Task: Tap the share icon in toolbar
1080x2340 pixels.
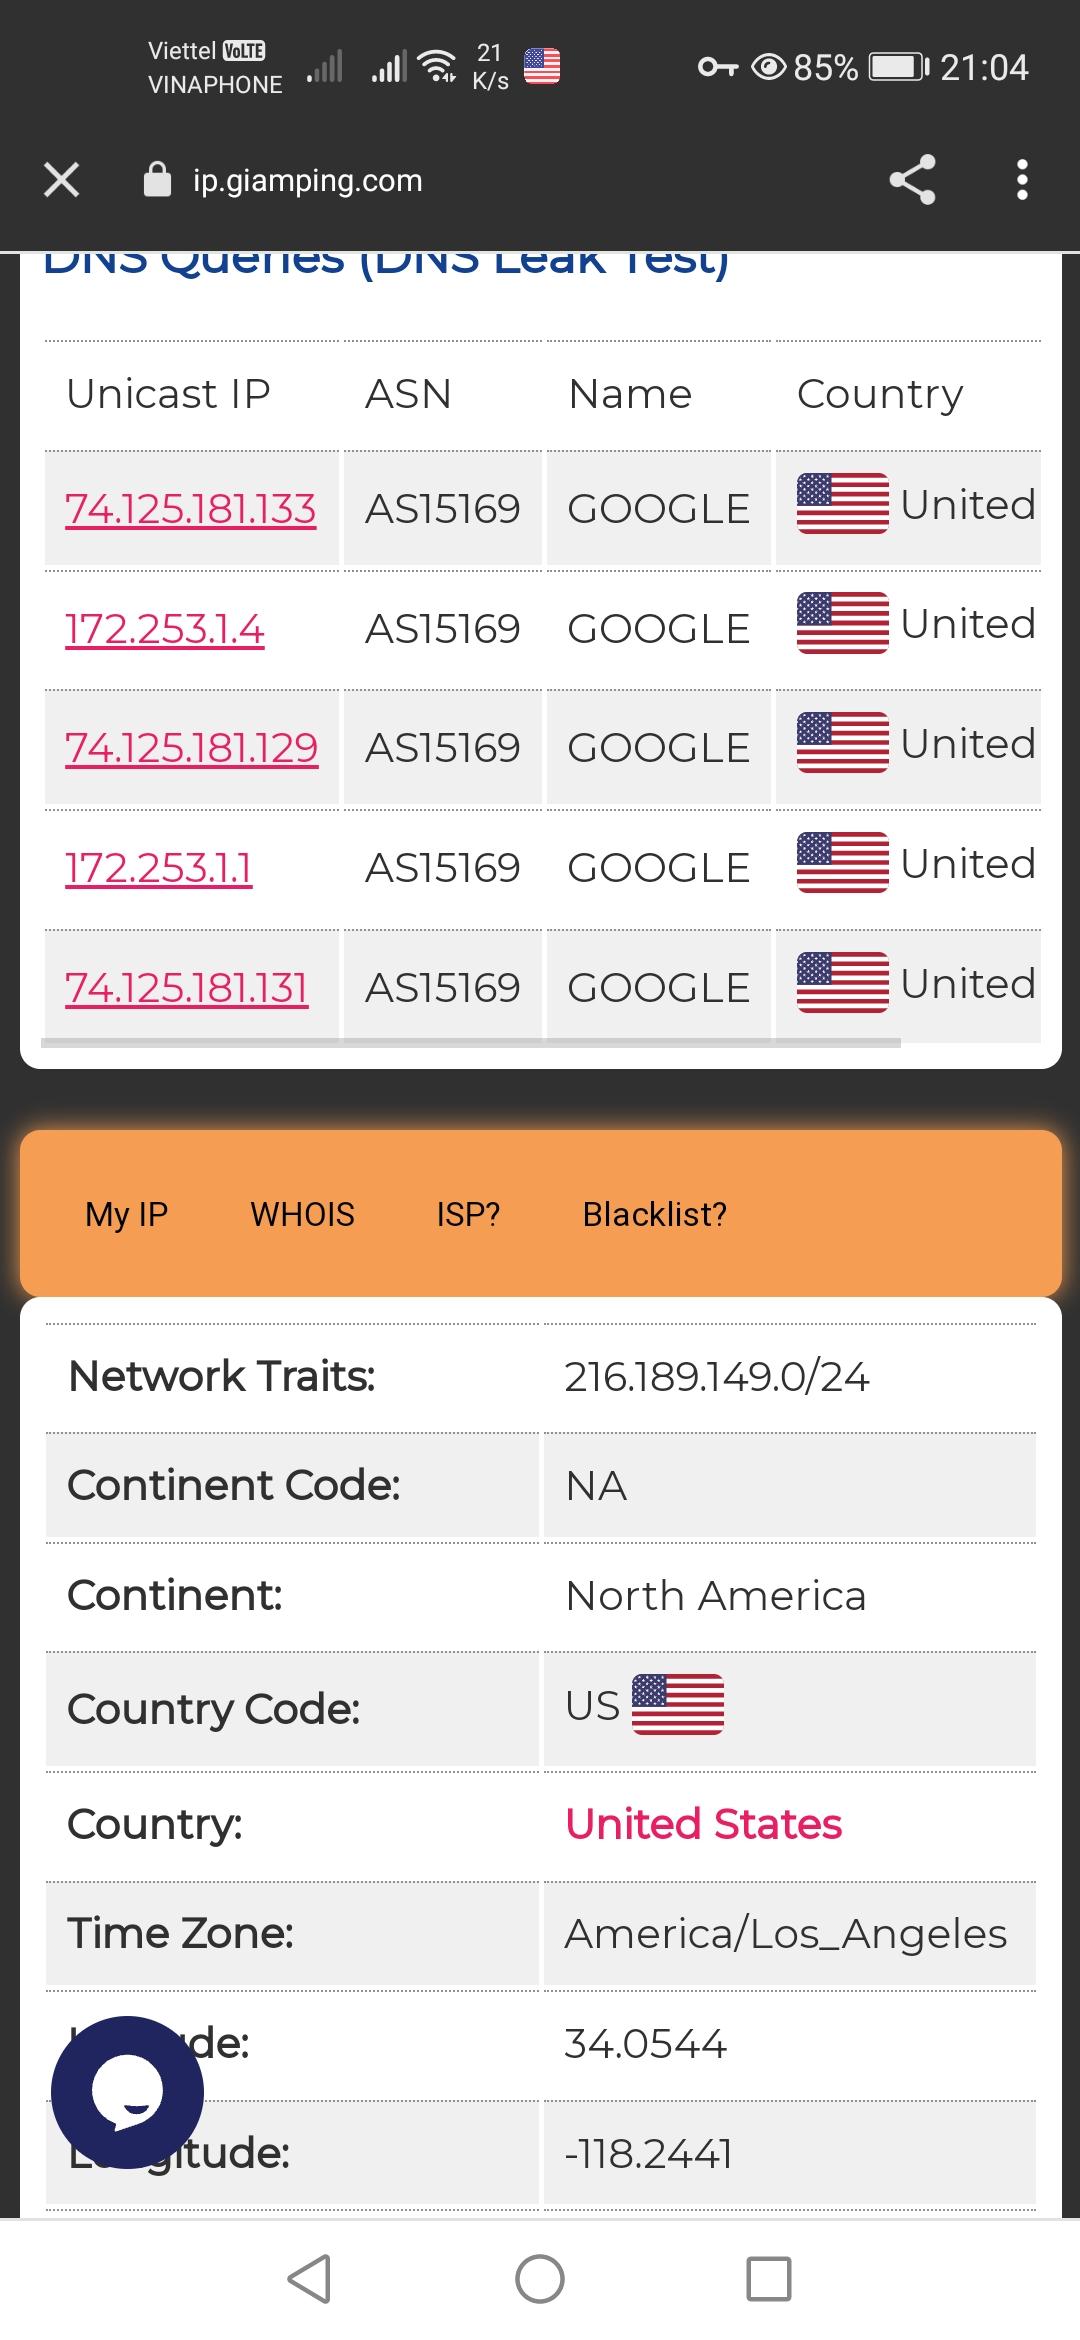Action: point(911,180)
